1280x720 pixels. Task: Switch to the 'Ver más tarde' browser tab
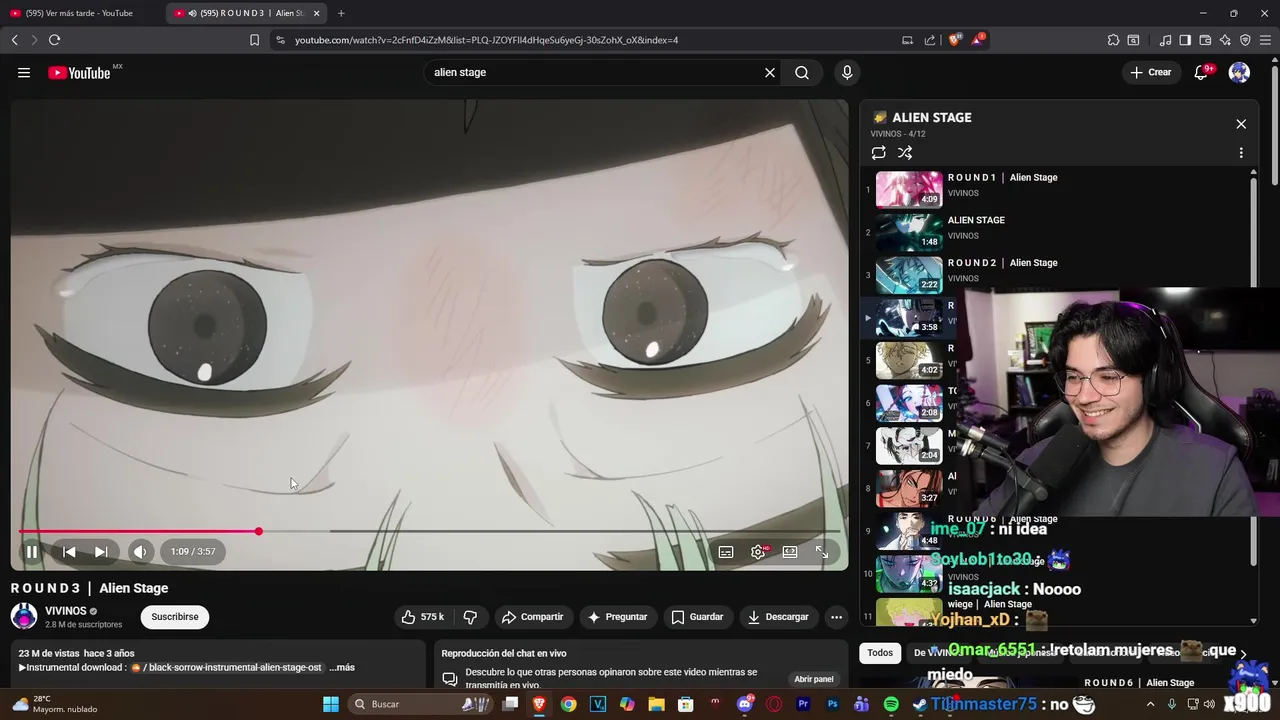pos(78,13)
